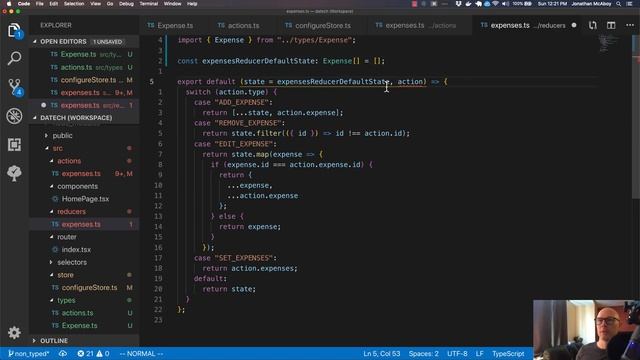
Task: Click the errors and warnings count in status bar
Action: pyautogui.click(x=93, y=353)
